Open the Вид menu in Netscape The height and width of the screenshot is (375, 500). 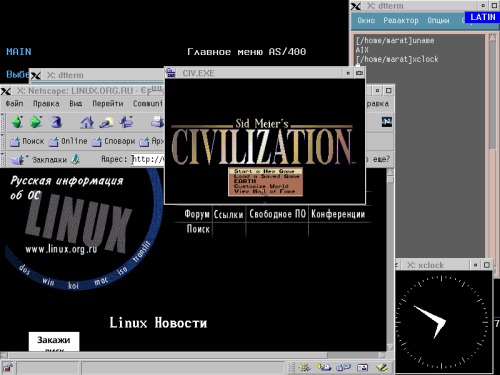tap(76, 104)
